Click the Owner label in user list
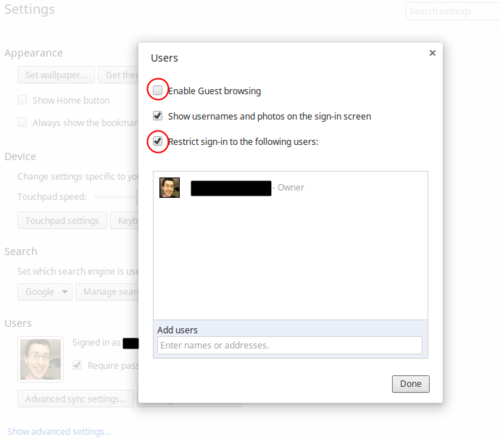 [291, 187]
